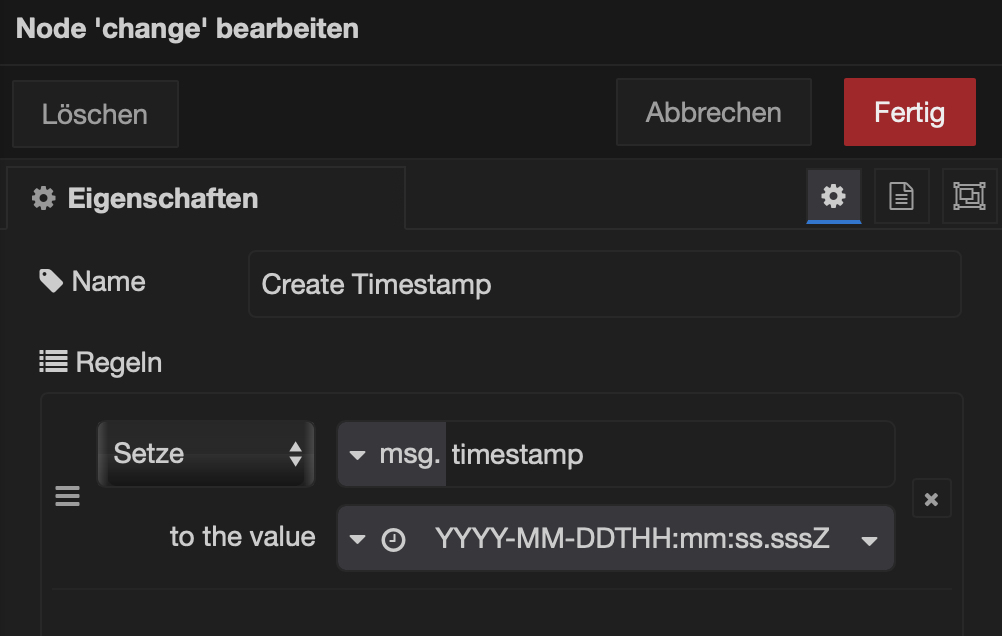Open the node description document icon

pyautogui.click(x=901, y=196)
